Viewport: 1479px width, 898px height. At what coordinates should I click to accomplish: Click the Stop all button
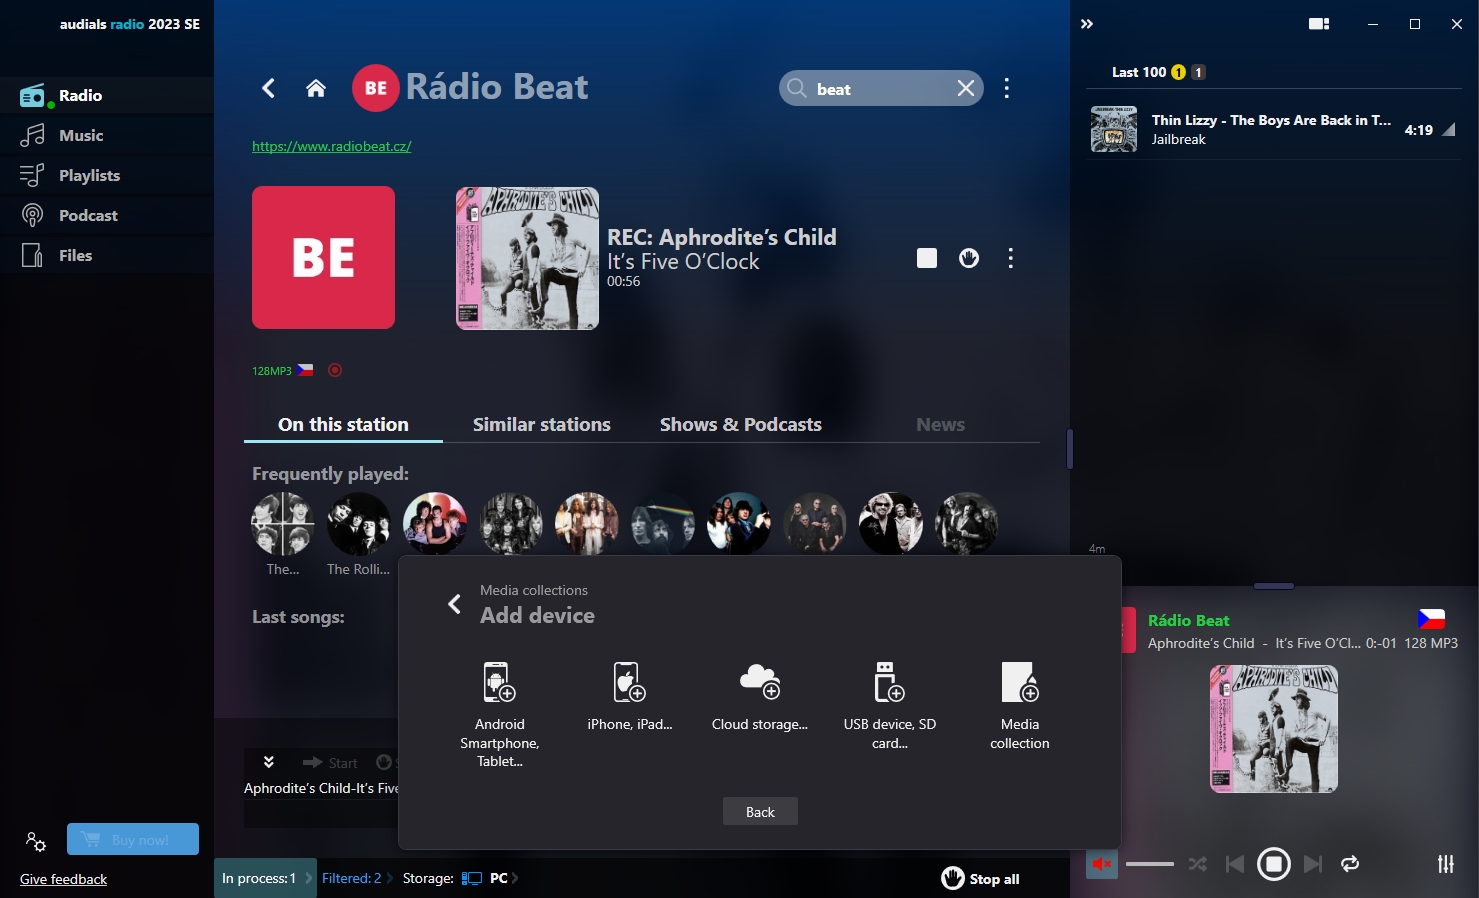(x=980, y=878)
